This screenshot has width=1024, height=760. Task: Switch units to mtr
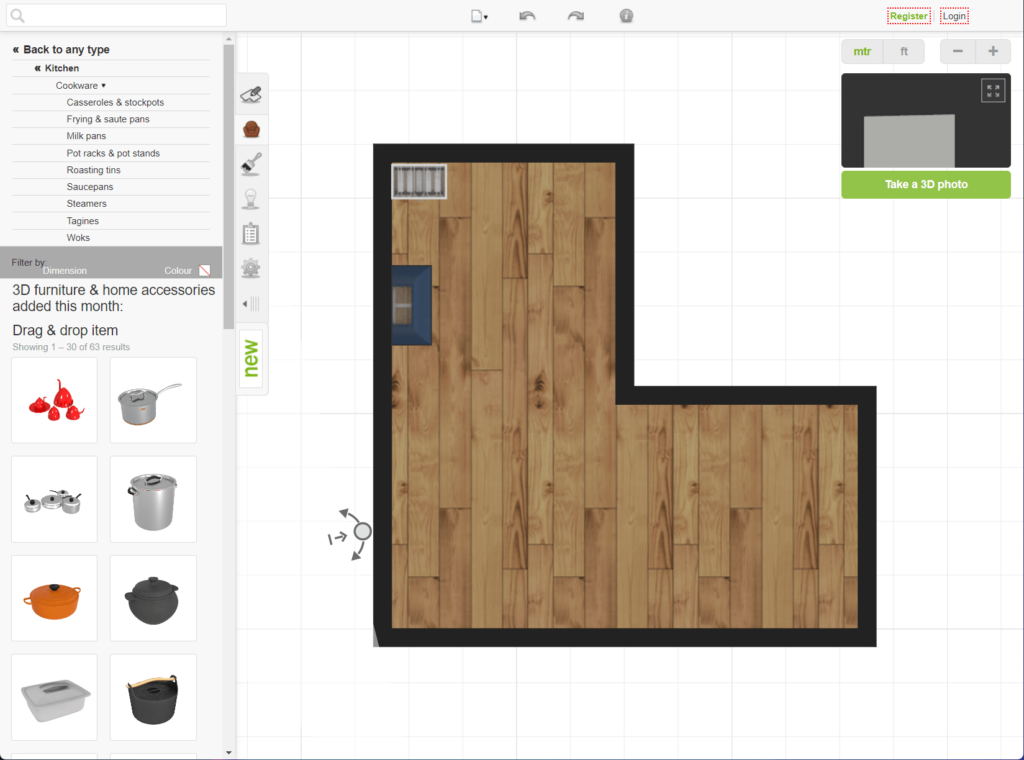click(862, 52)
